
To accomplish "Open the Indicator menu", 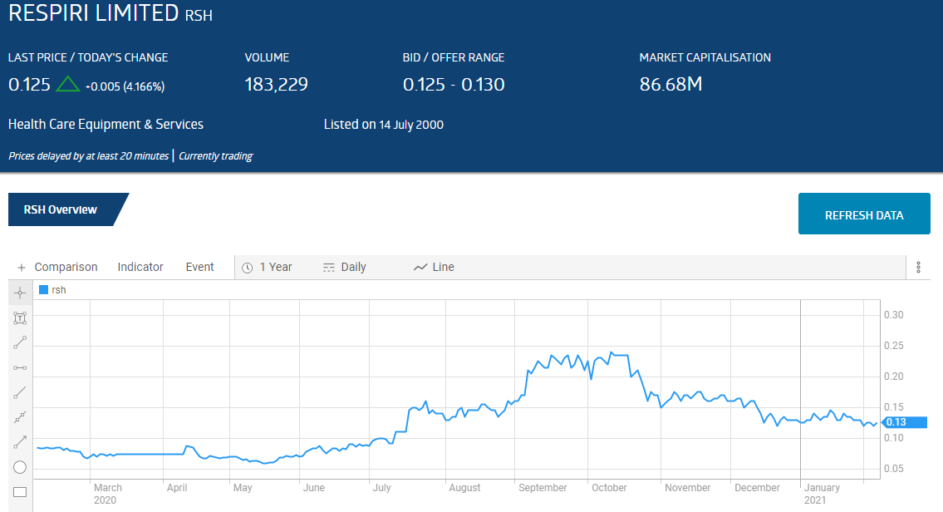I will (x=140, y=267).
